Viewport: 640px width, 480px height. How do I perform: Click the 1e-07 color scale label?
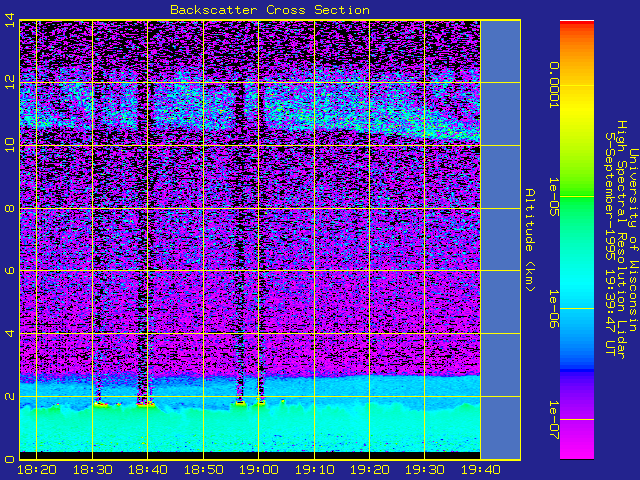[553, 420]
